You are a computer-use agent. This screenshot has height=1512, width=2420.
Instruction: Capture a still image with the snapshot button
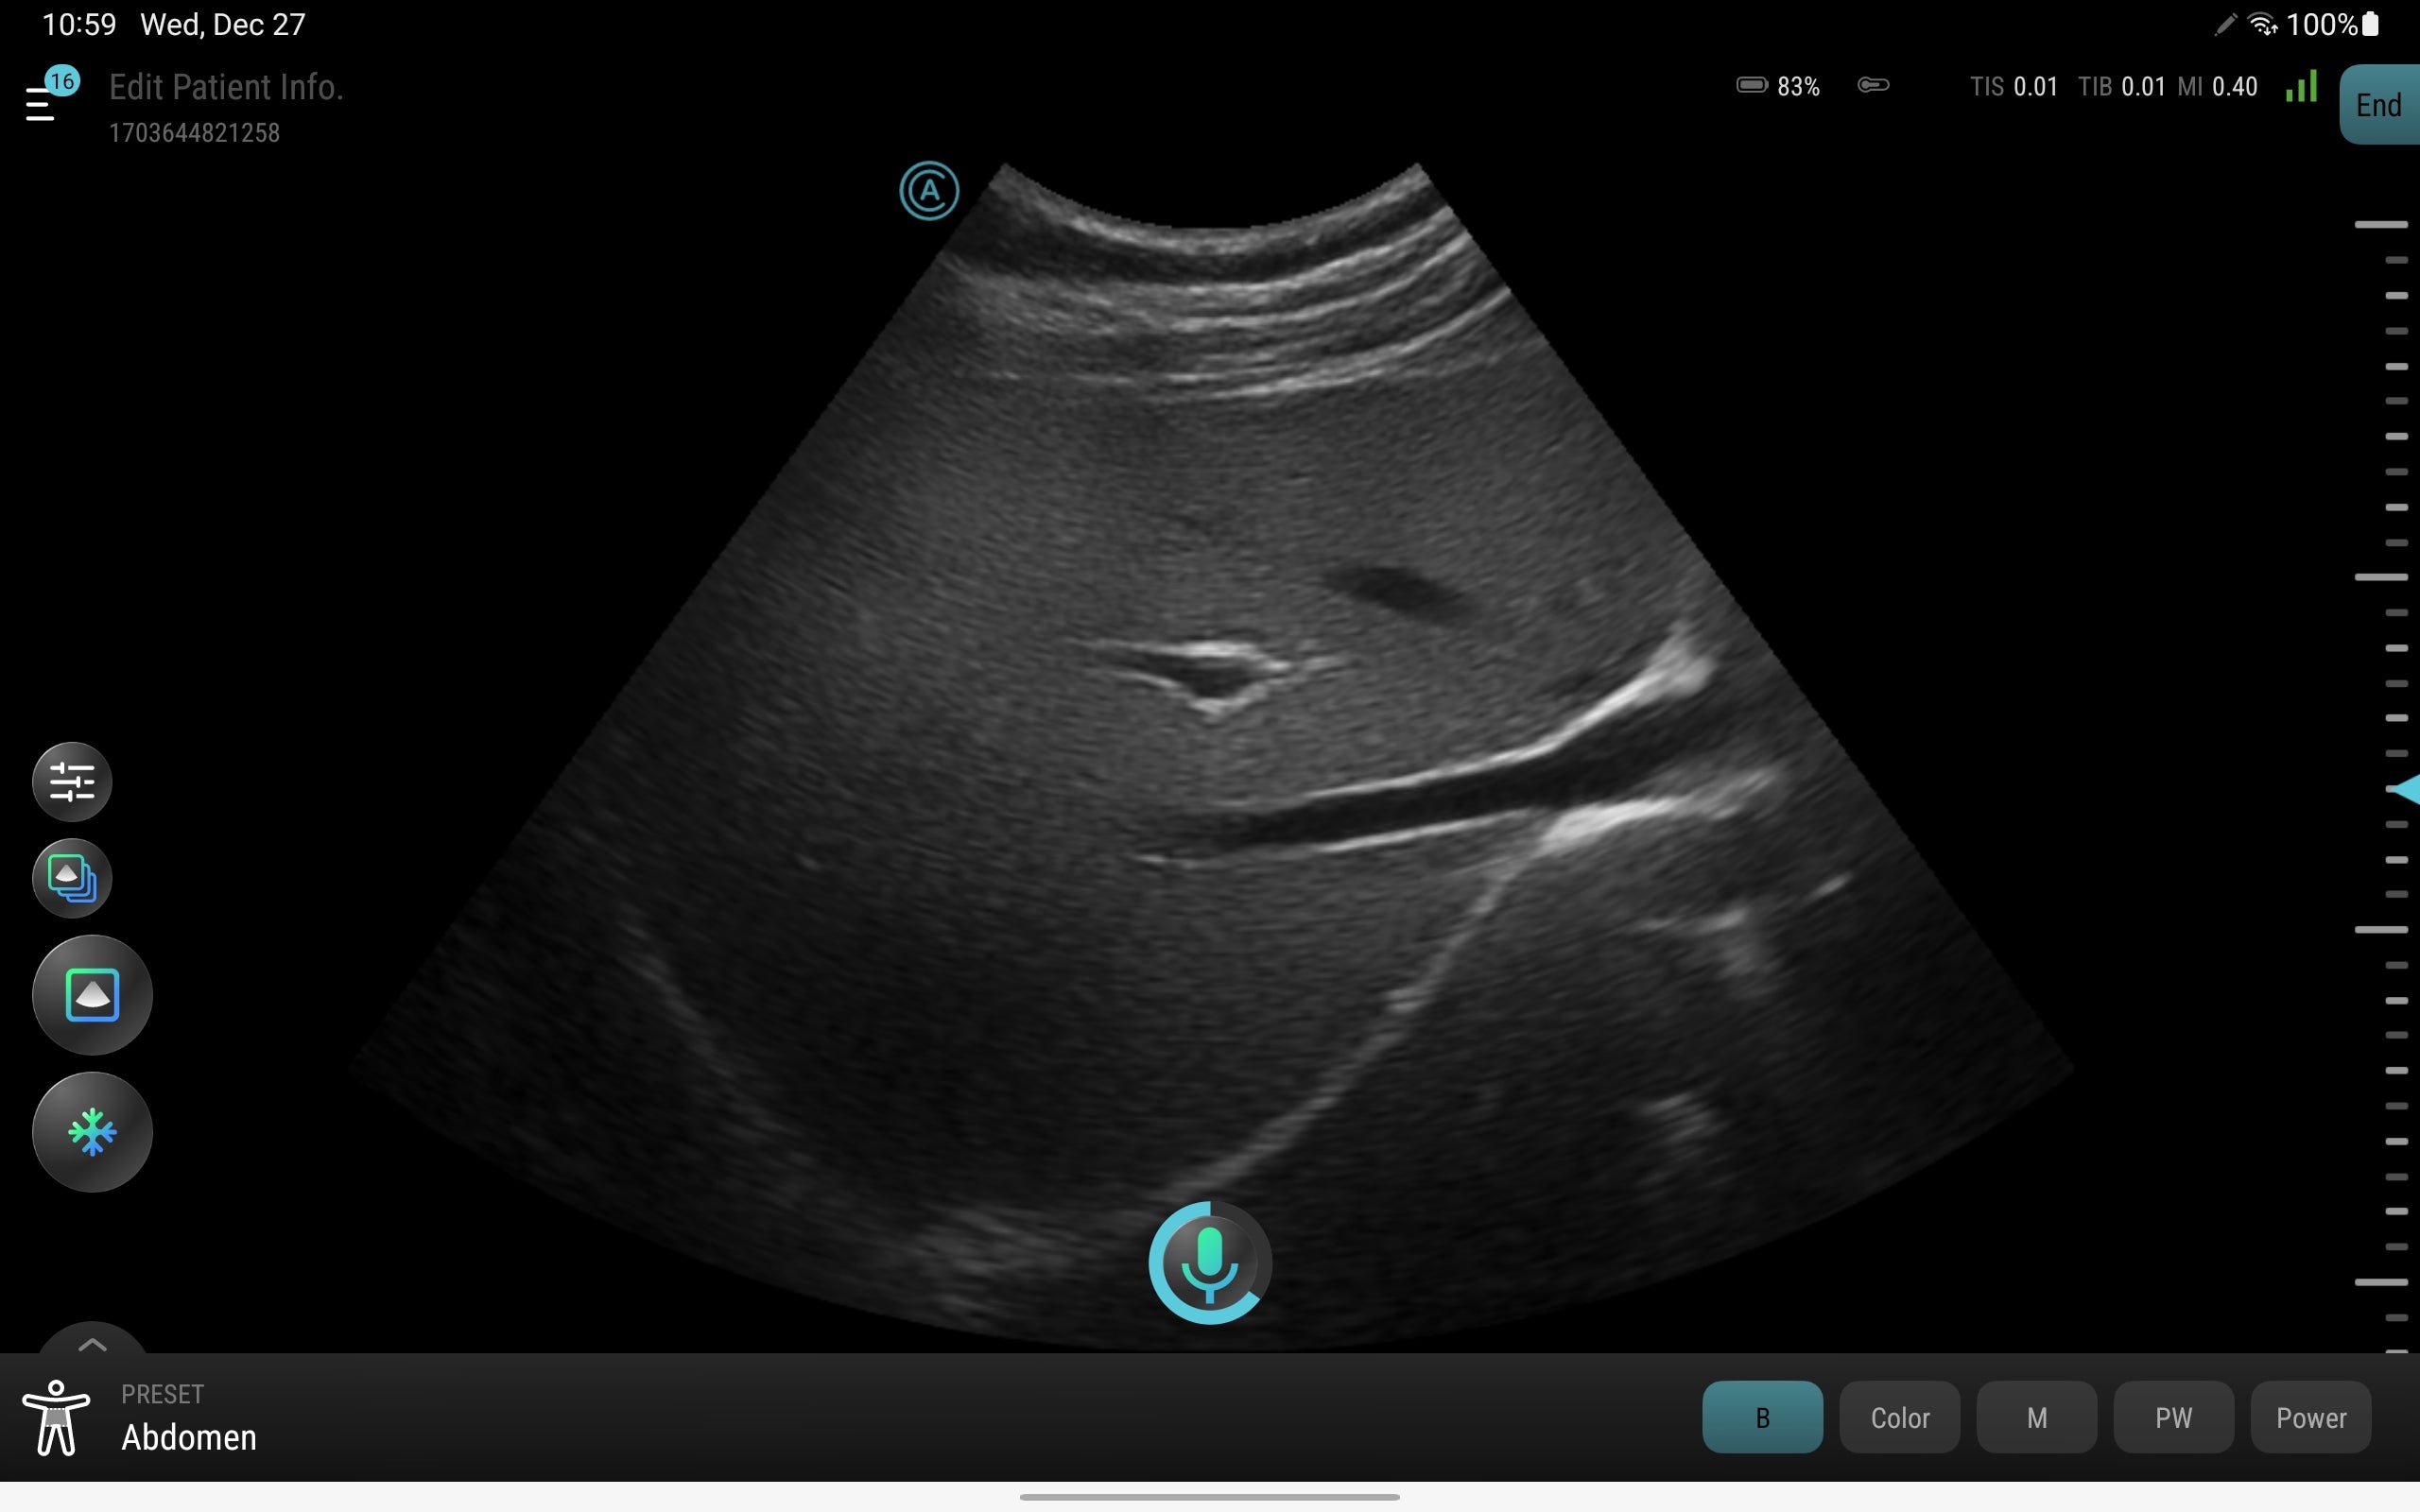92,995
